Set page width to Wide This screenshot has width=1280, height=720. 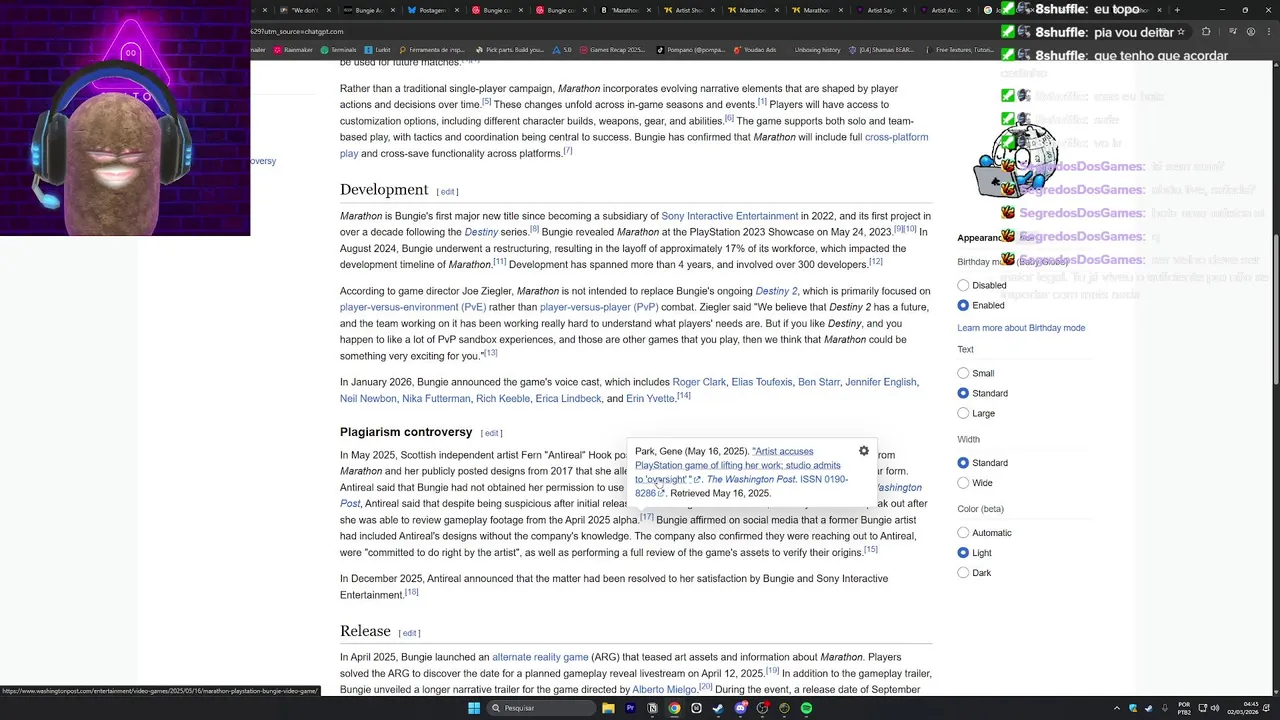click(x=963, y=483)
